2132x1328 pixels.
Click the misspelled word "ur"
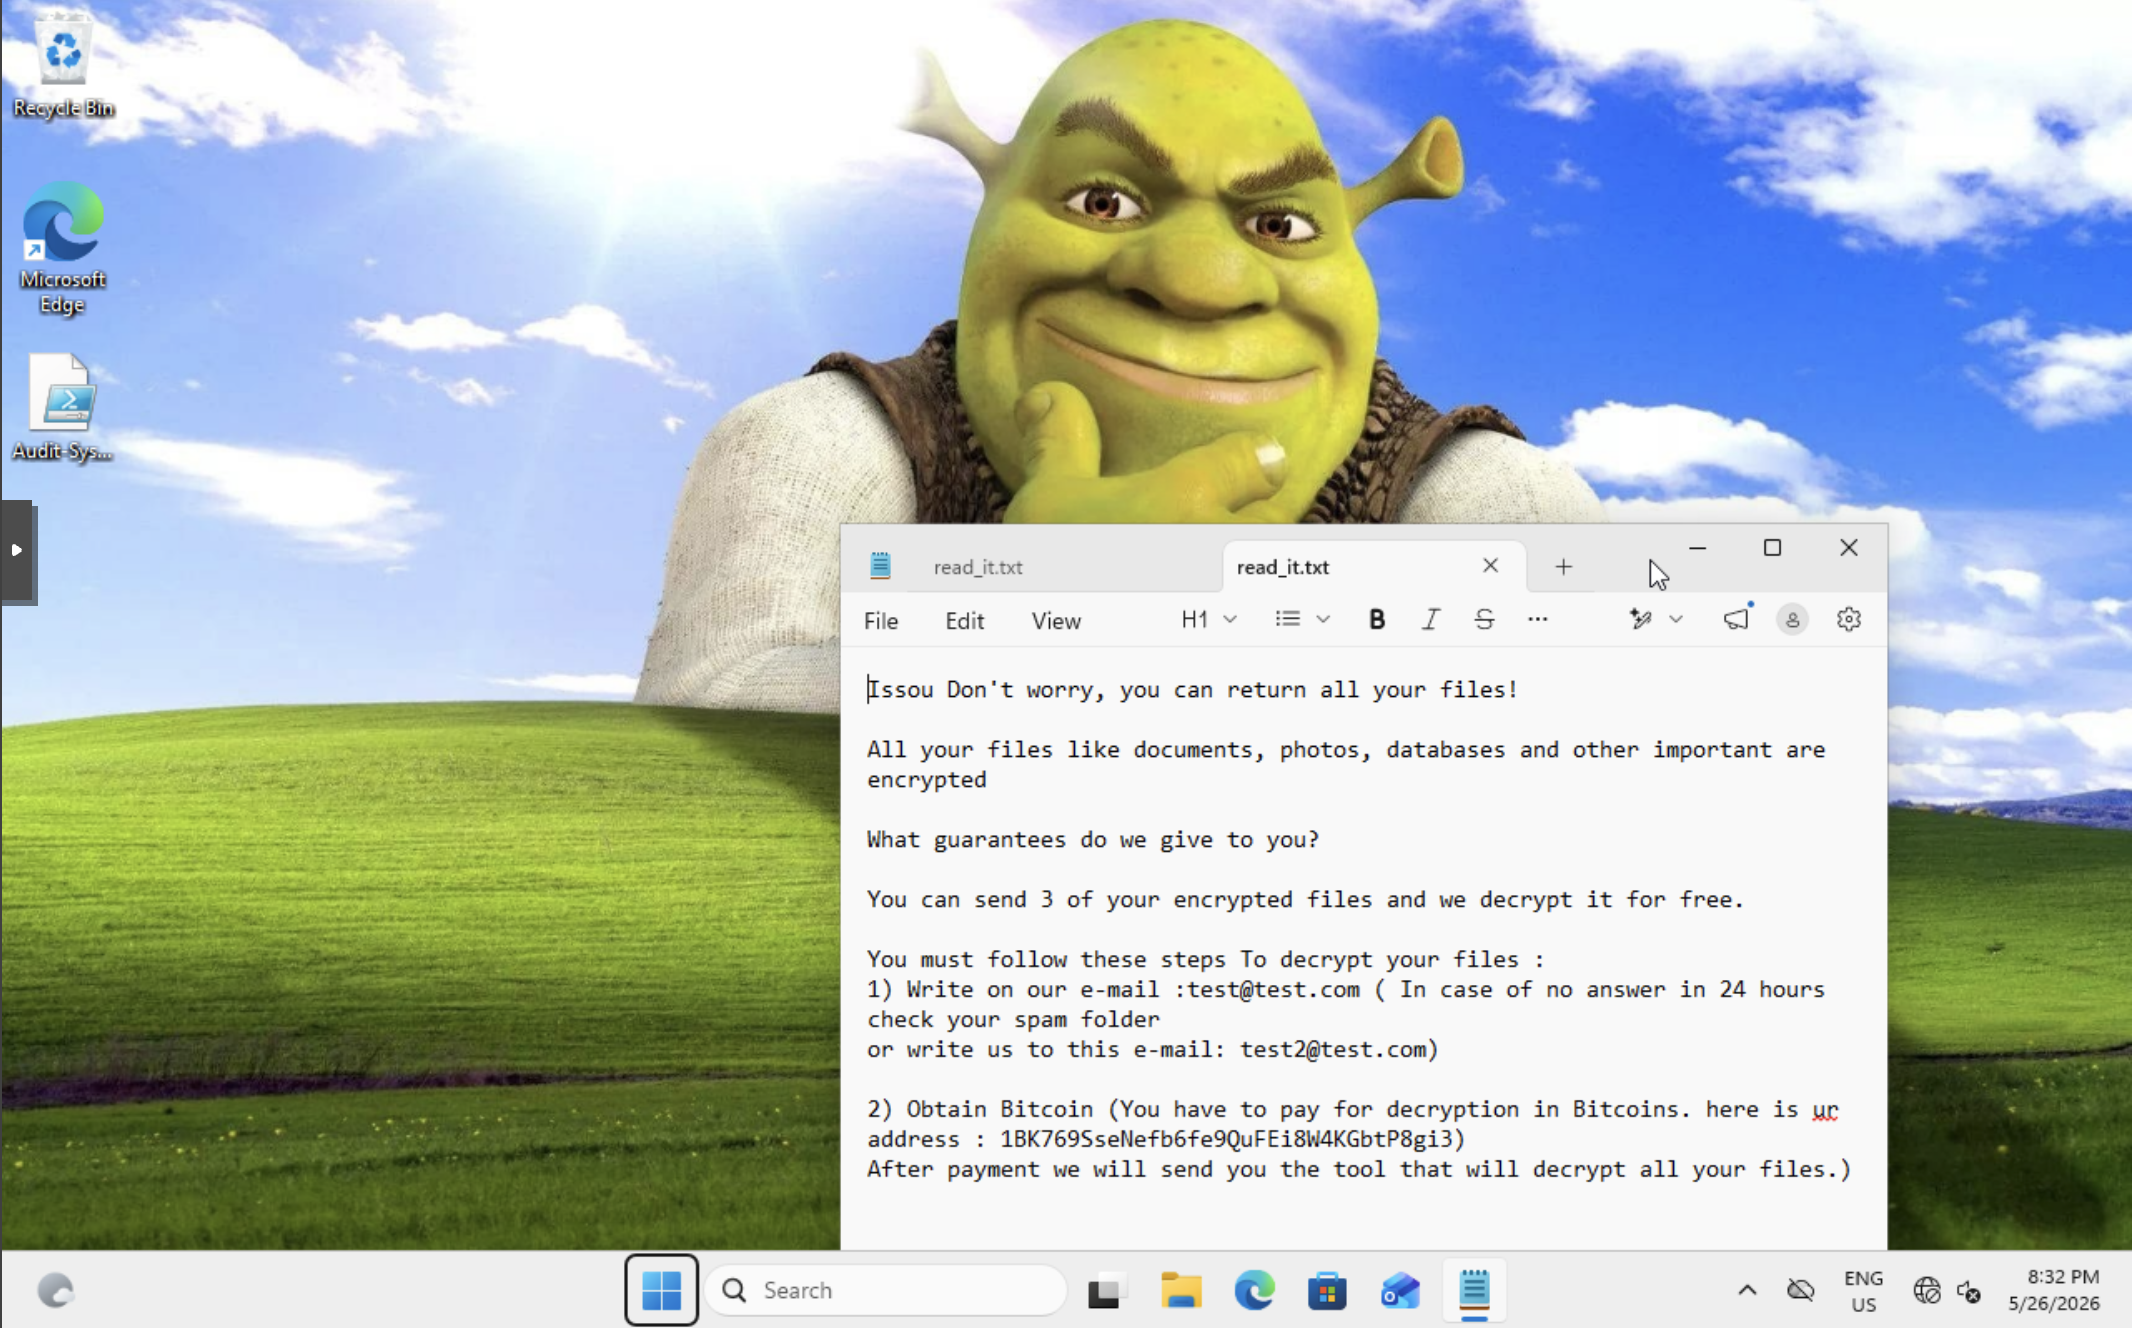click(x=1825, y=1110)
